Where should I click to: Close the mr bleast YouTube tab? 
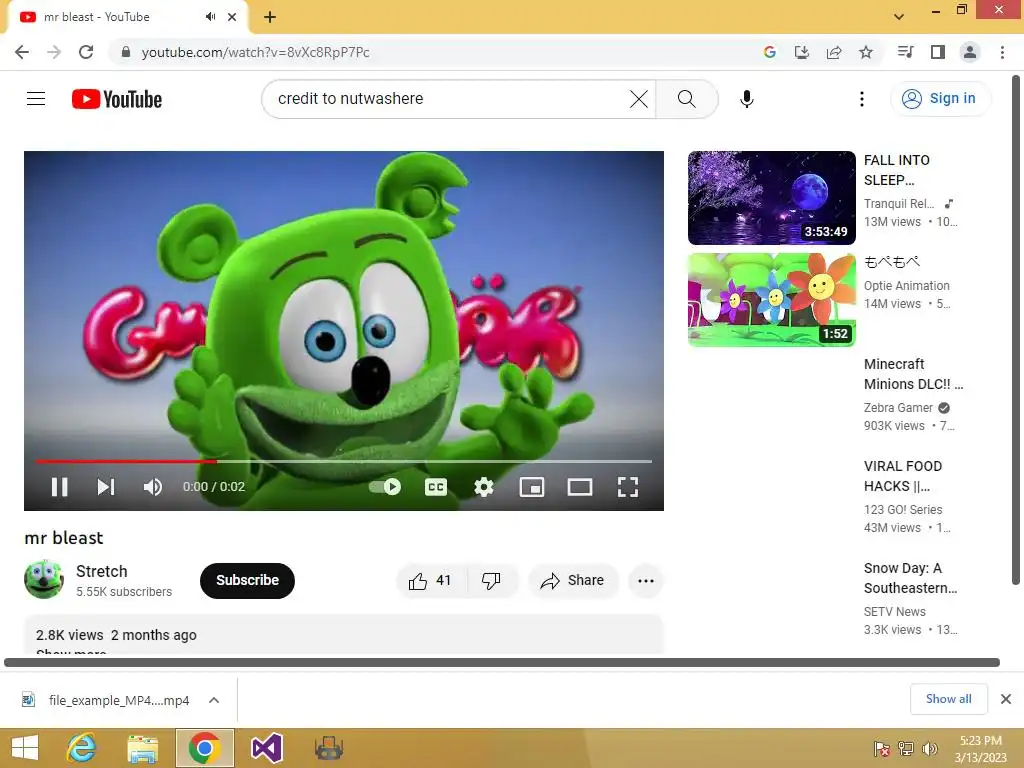click(x=232, y=17)
